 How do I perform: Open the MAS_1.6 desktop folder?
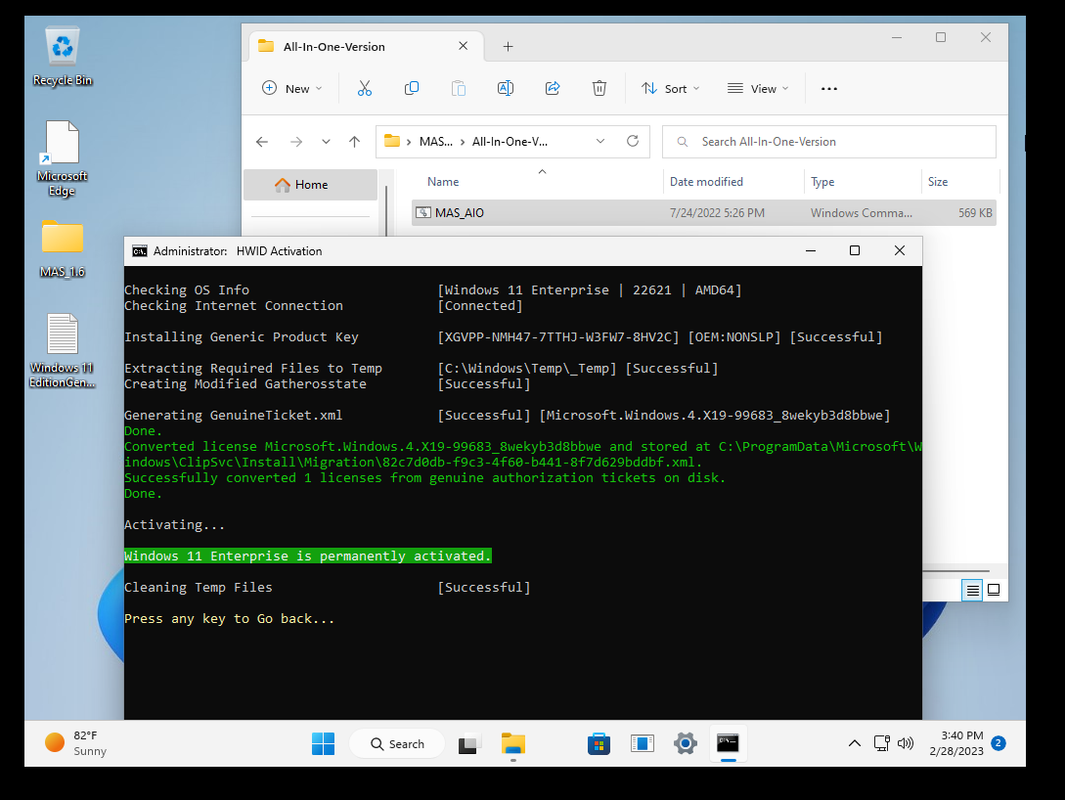tap(62, 249)
